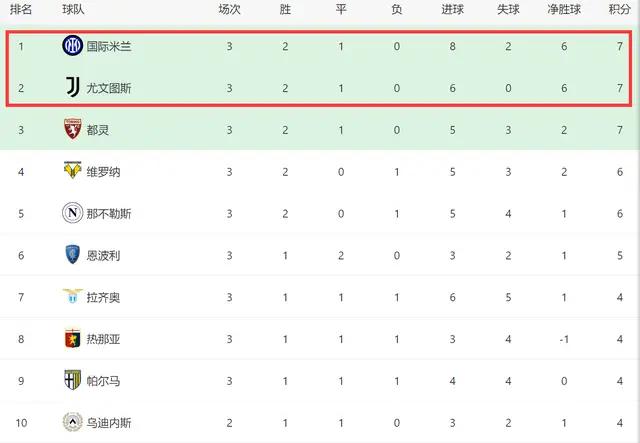This screenshot has height=443, width=640.
Task: Click the 场次 column header
Action: (x=229, y=9)
